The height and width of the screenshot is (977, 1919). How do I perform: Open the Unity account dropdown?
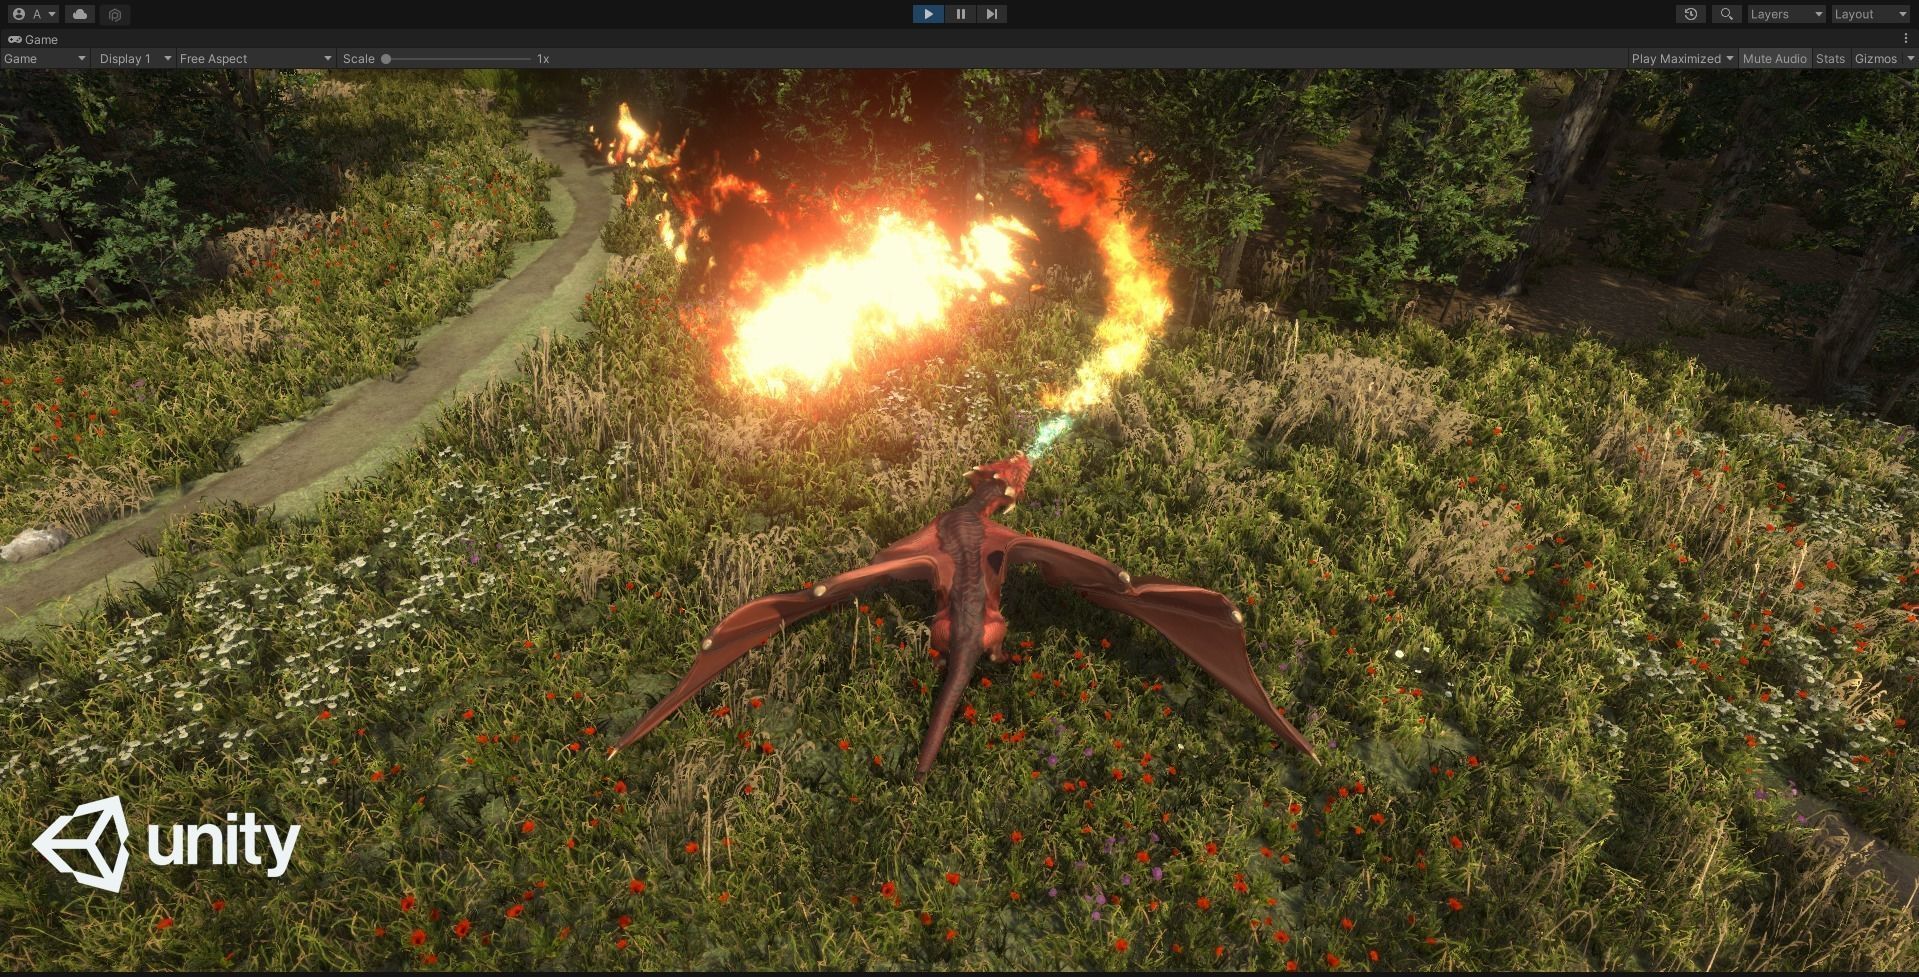coord(33,14)
